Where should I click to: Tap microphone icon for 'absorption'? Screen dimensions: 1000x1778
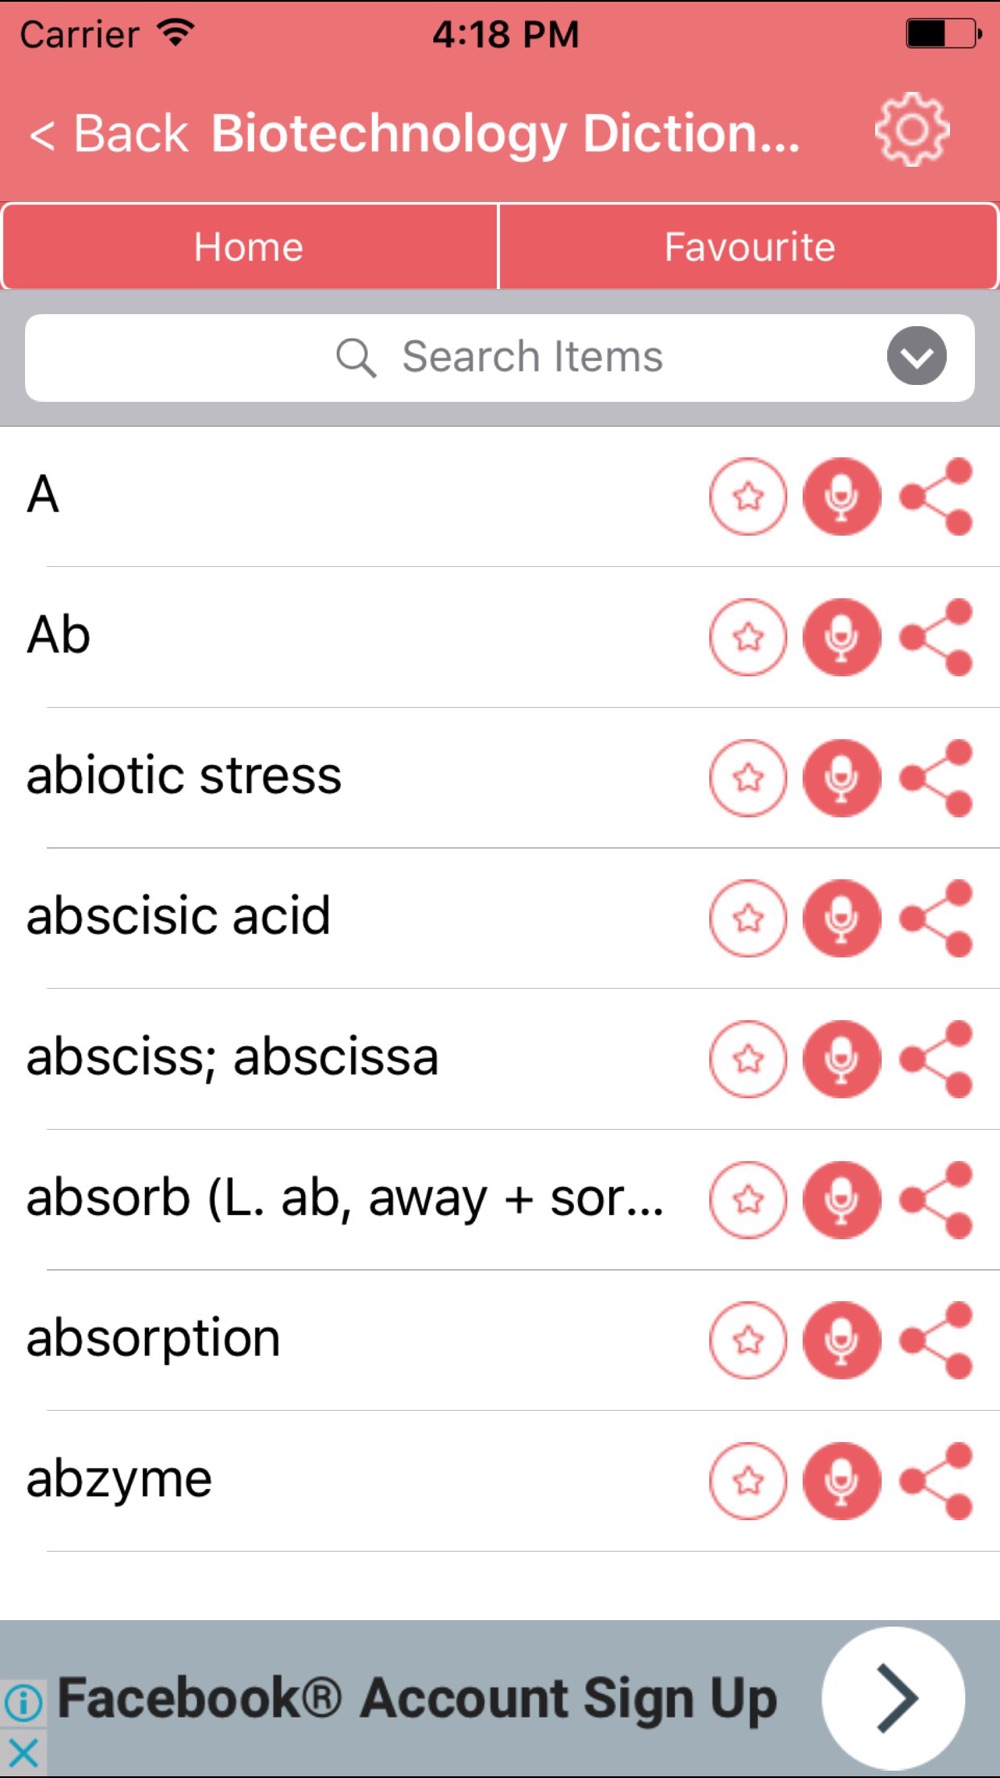coord(842,1340)
